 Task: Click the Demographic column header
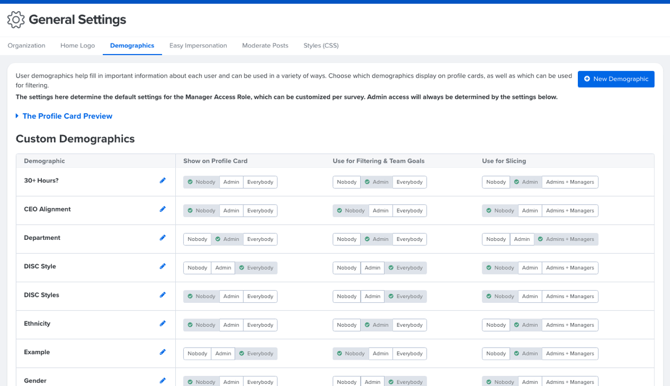(x=44, y=161)
